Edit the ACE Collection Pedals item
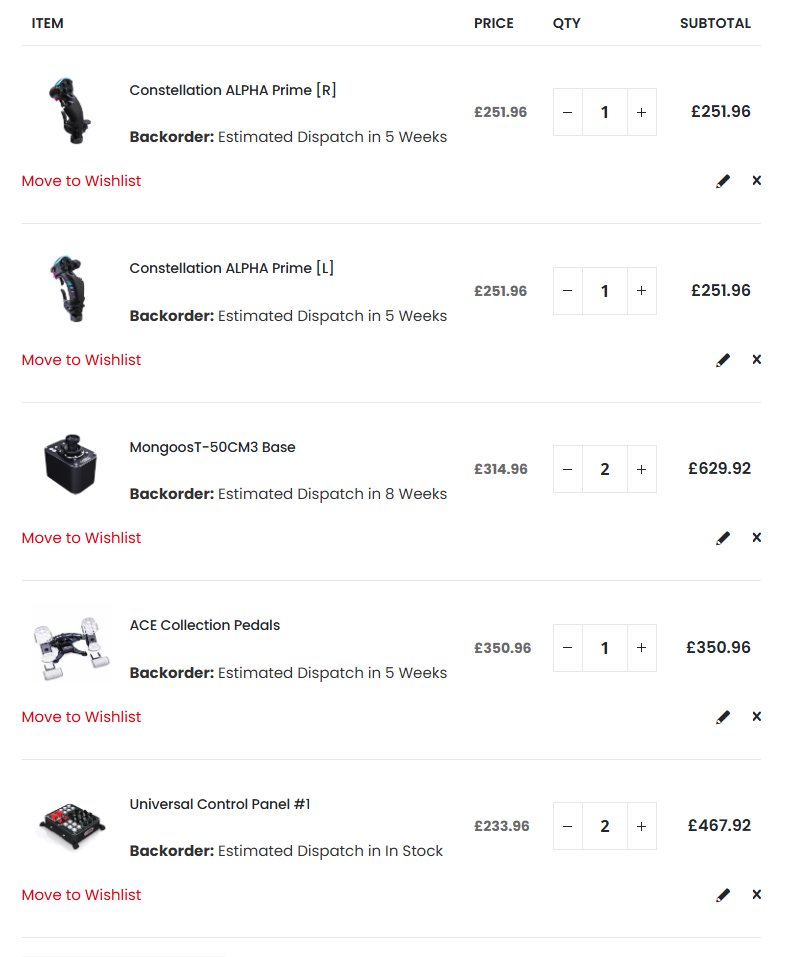 pos(723,717)
